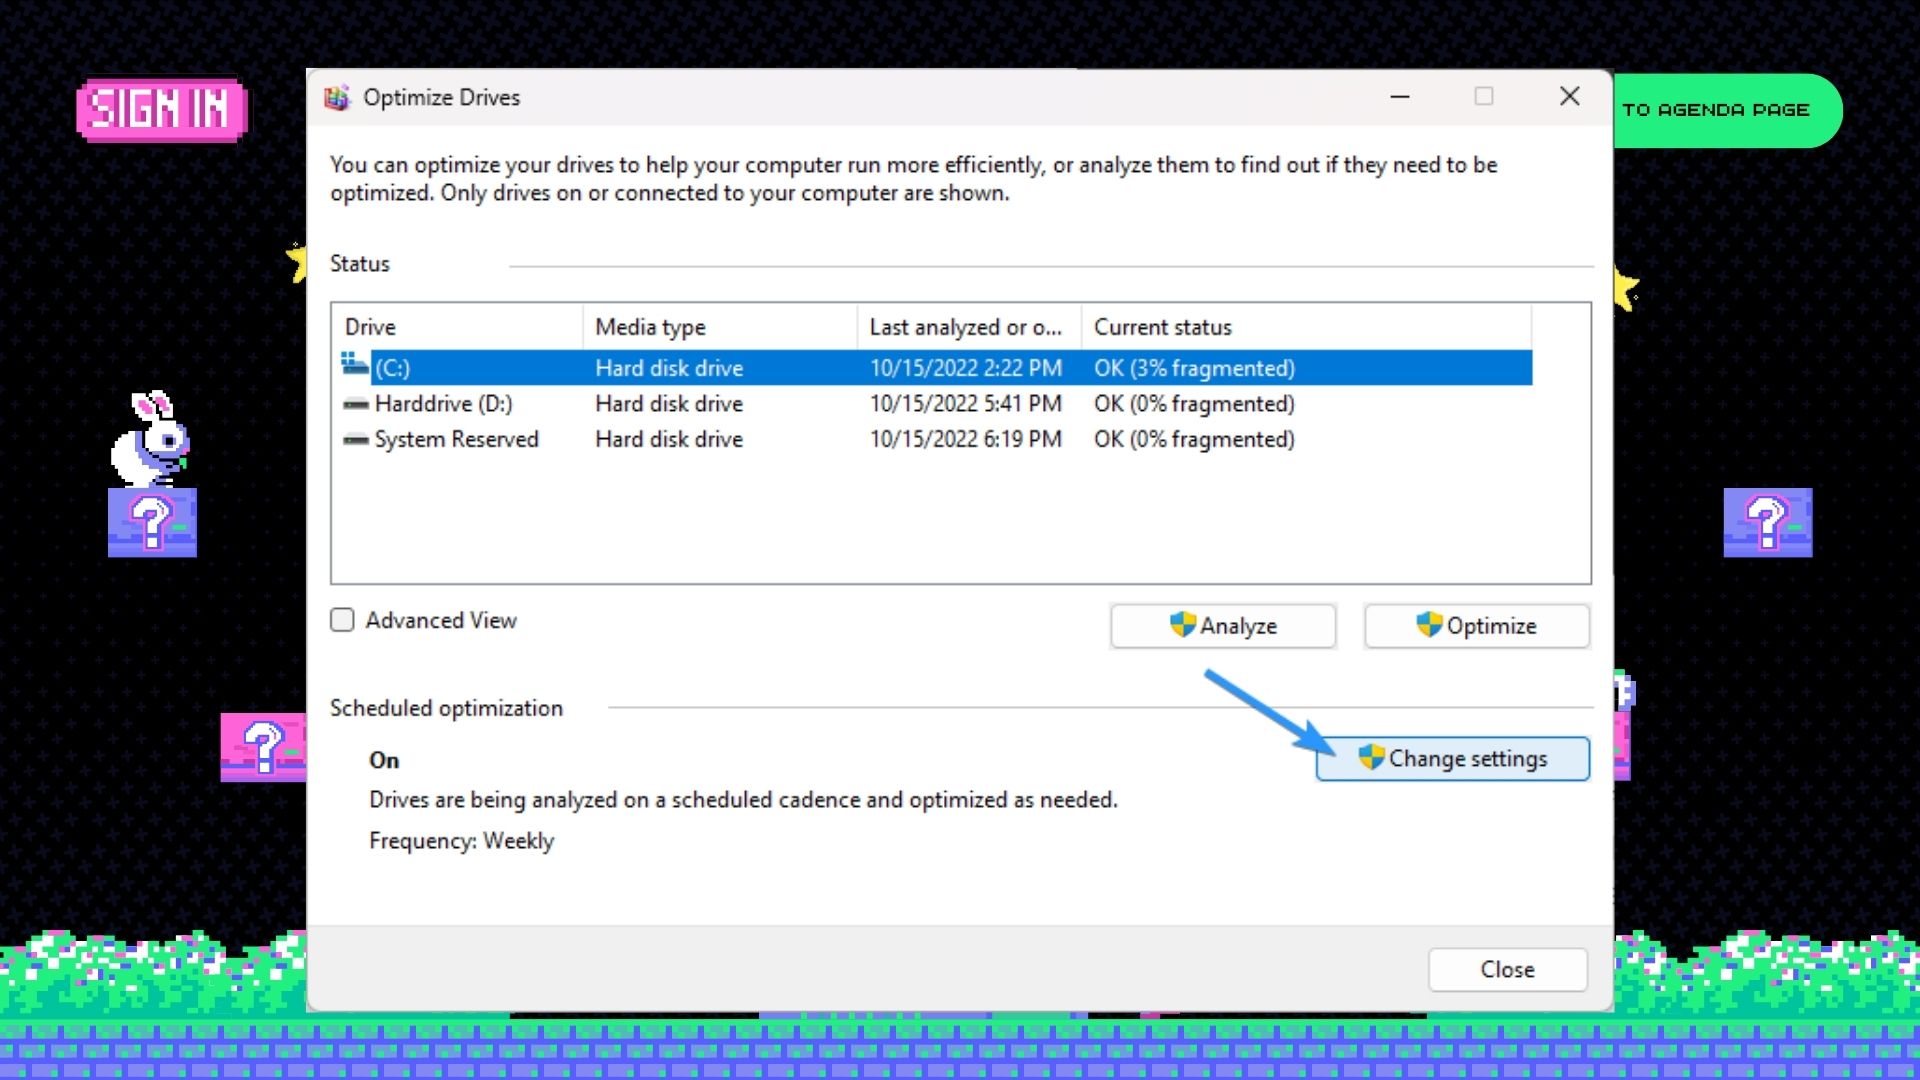Open Change settings for scheduled optimization

[x=1453, y=759]
